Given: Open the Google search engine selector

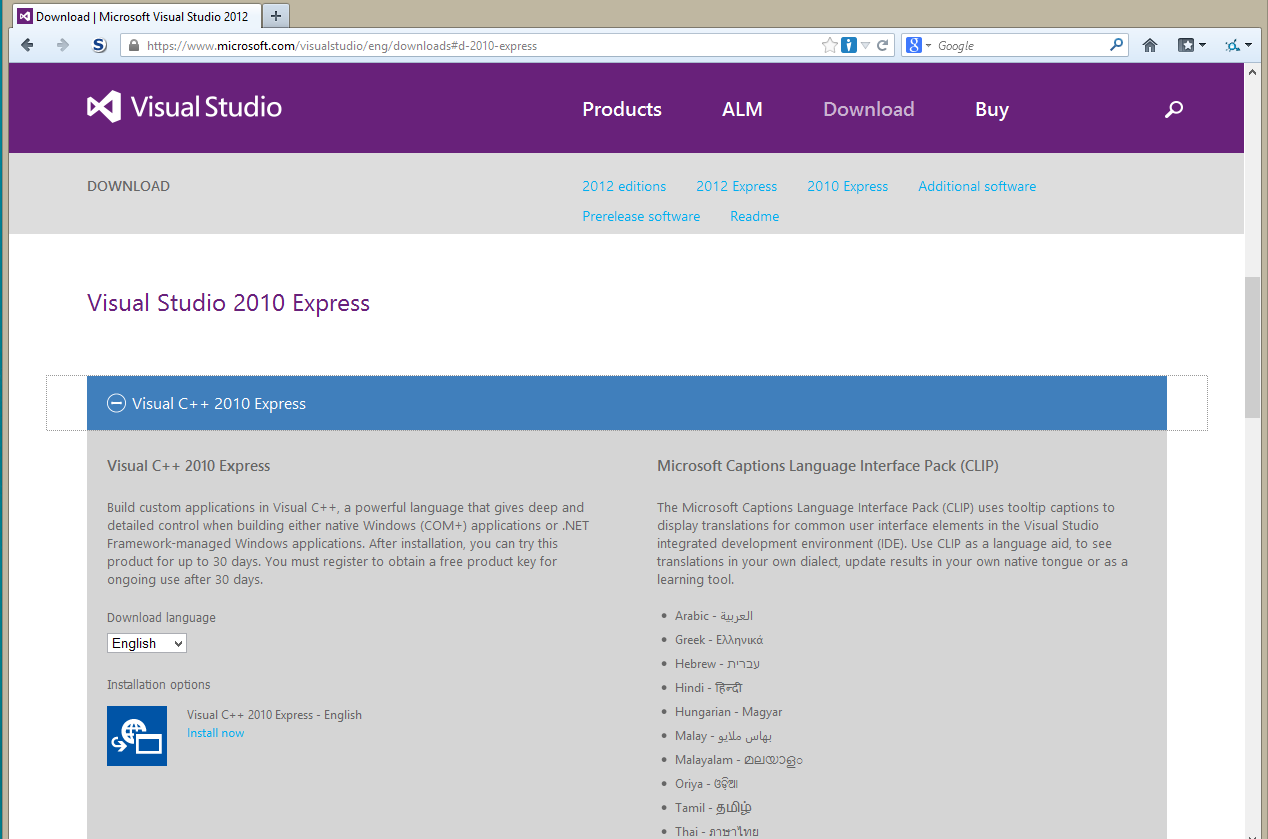Looking at the screenshot, I should click(918, 45).
